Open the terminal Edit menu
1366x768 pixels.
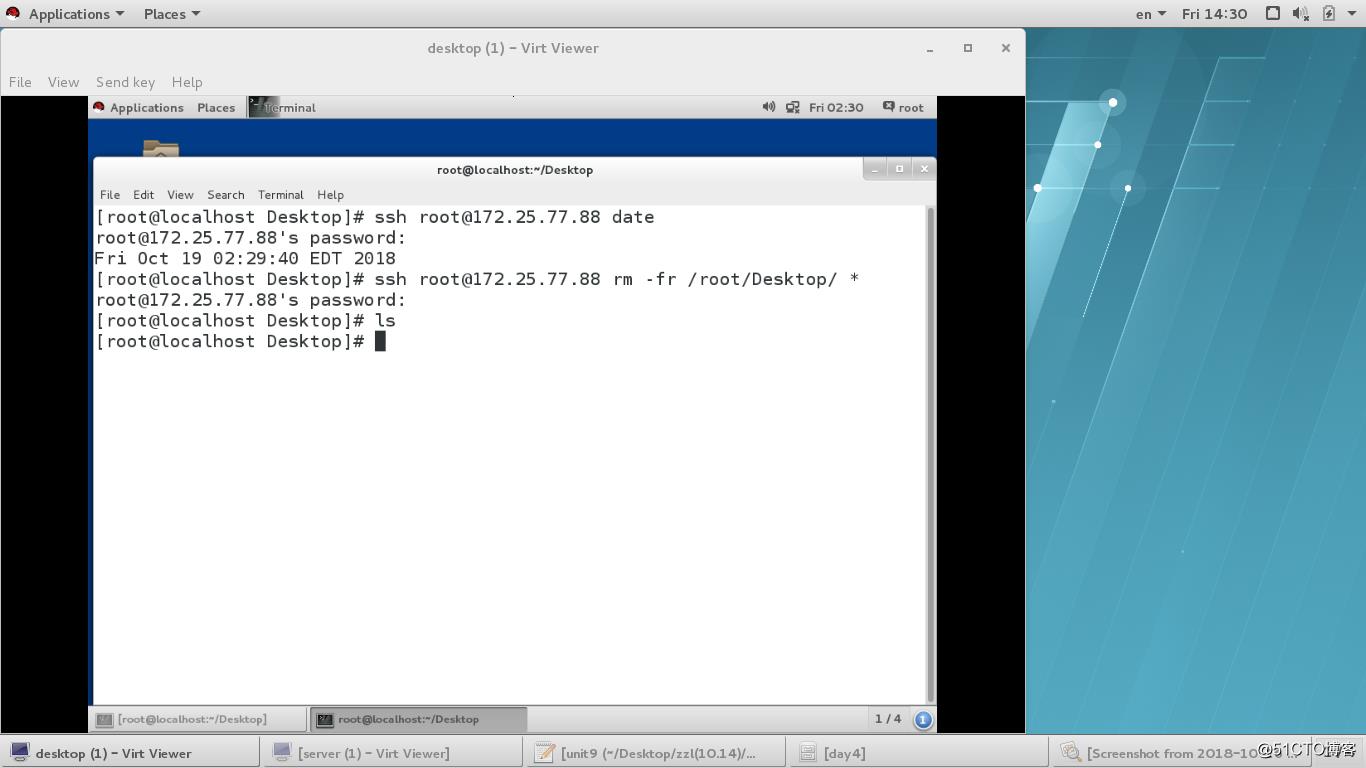point(144,195)
